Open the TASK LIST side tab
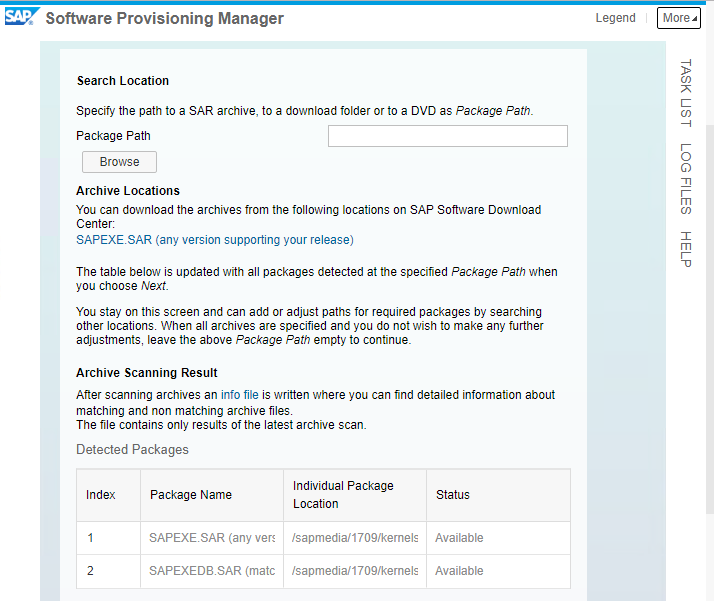The width and height of the screenshot is (714, 601). tap(686, 93)
